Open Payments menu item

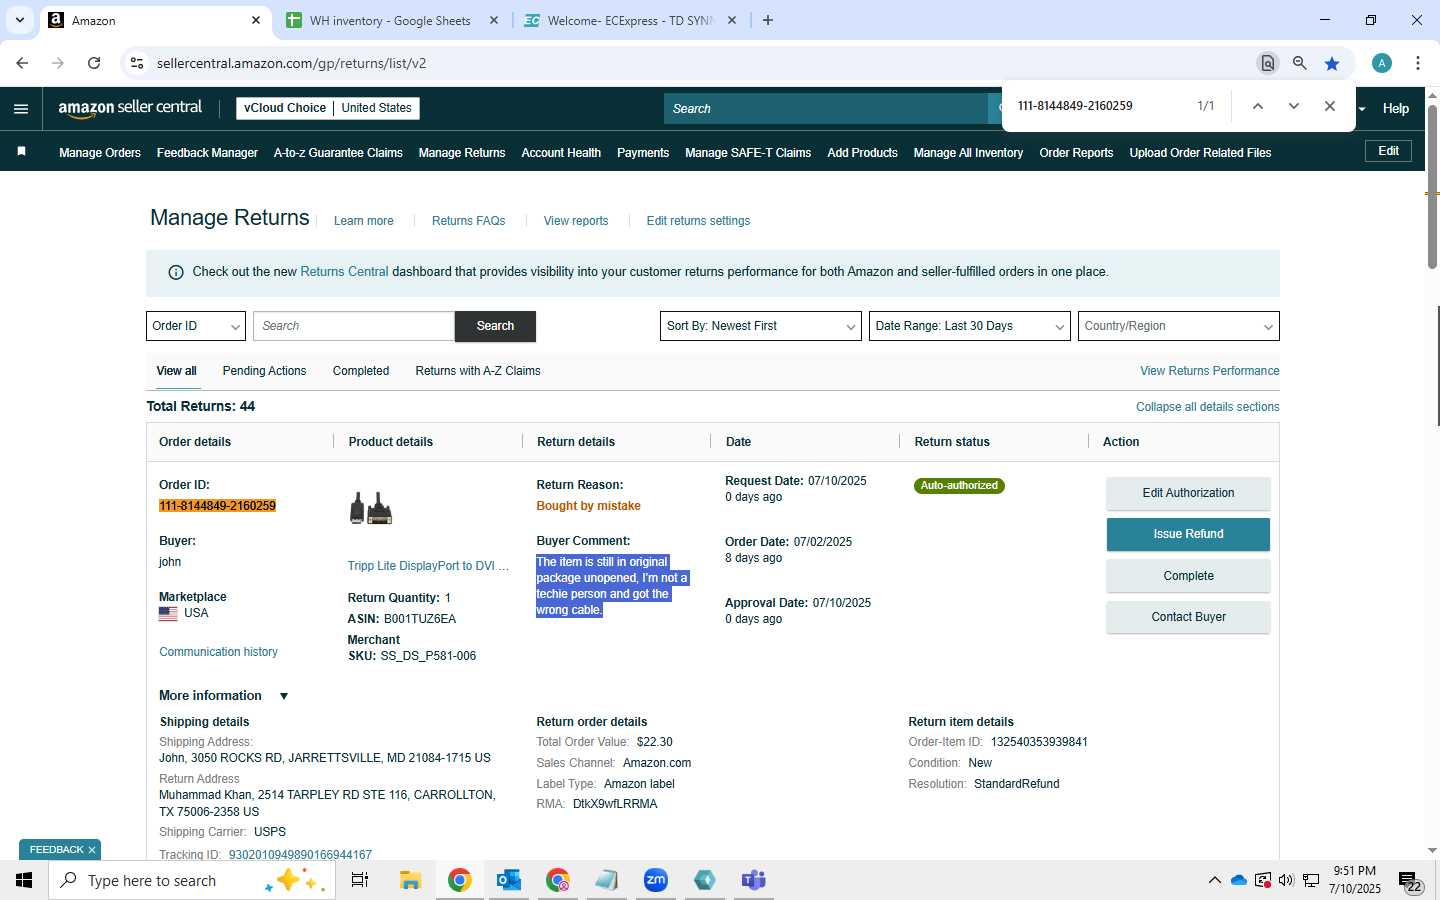click(x=643, y=153)
